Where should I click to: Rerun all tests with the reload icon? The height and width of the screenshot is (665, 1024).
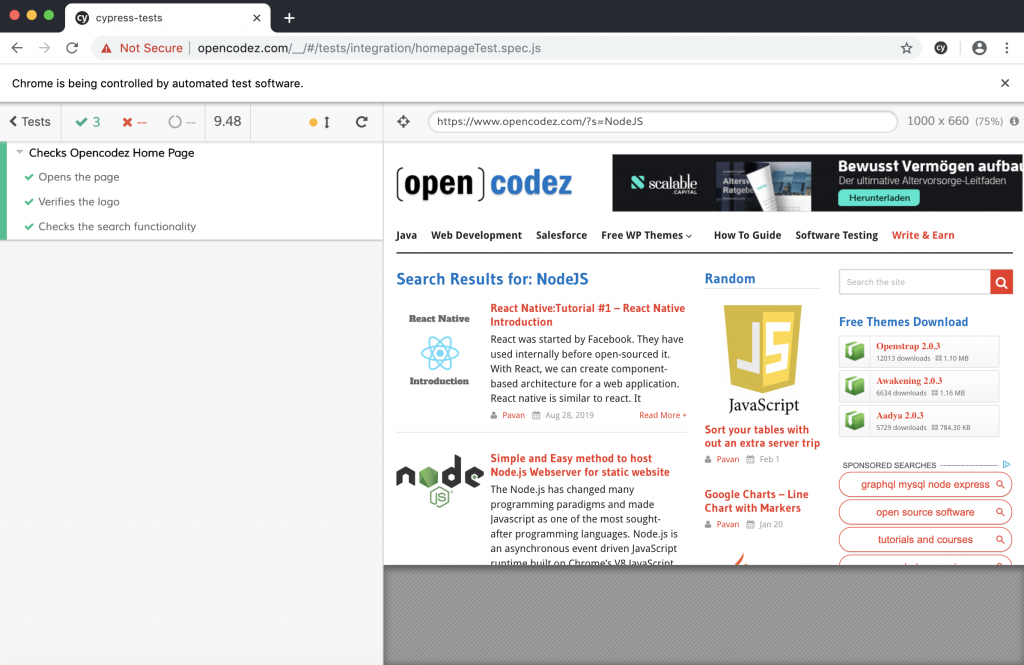click(361, 122)
